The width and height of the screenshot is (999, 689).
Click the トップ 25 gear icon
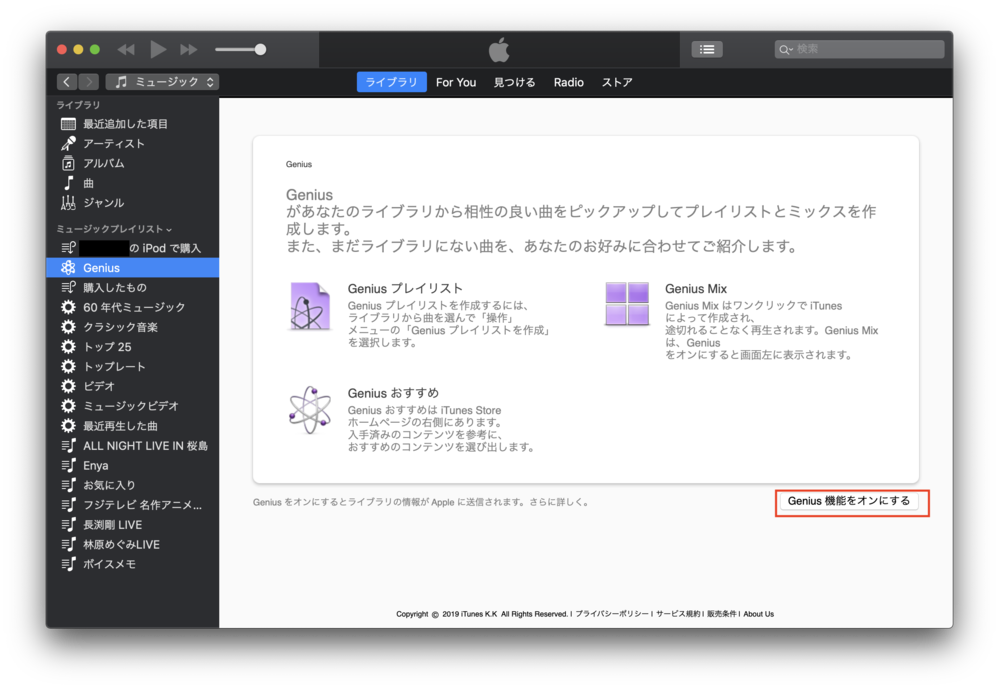click(68, 347)
